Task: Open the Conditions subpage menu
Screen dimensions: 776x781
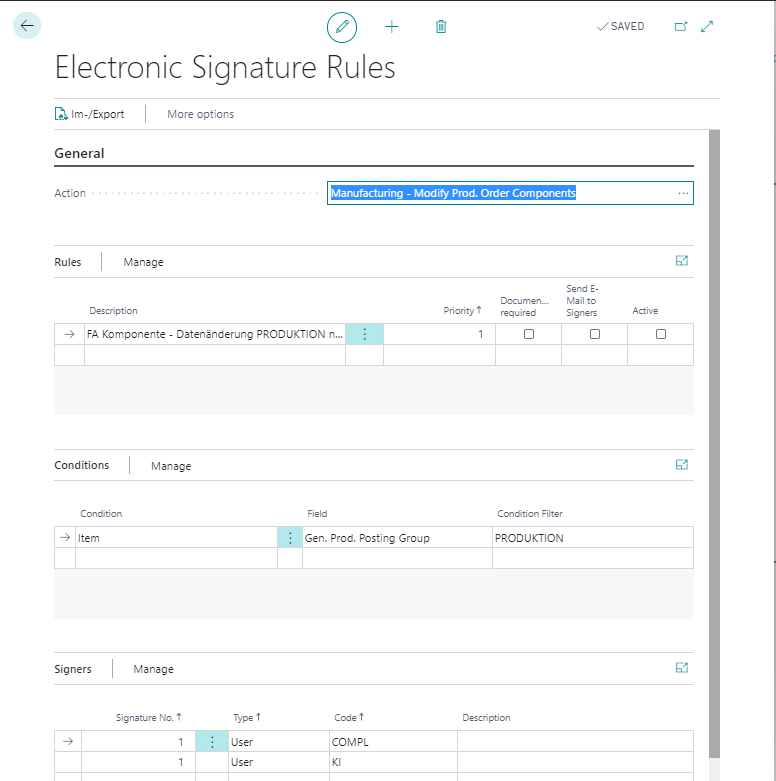Action: (82, 465)
